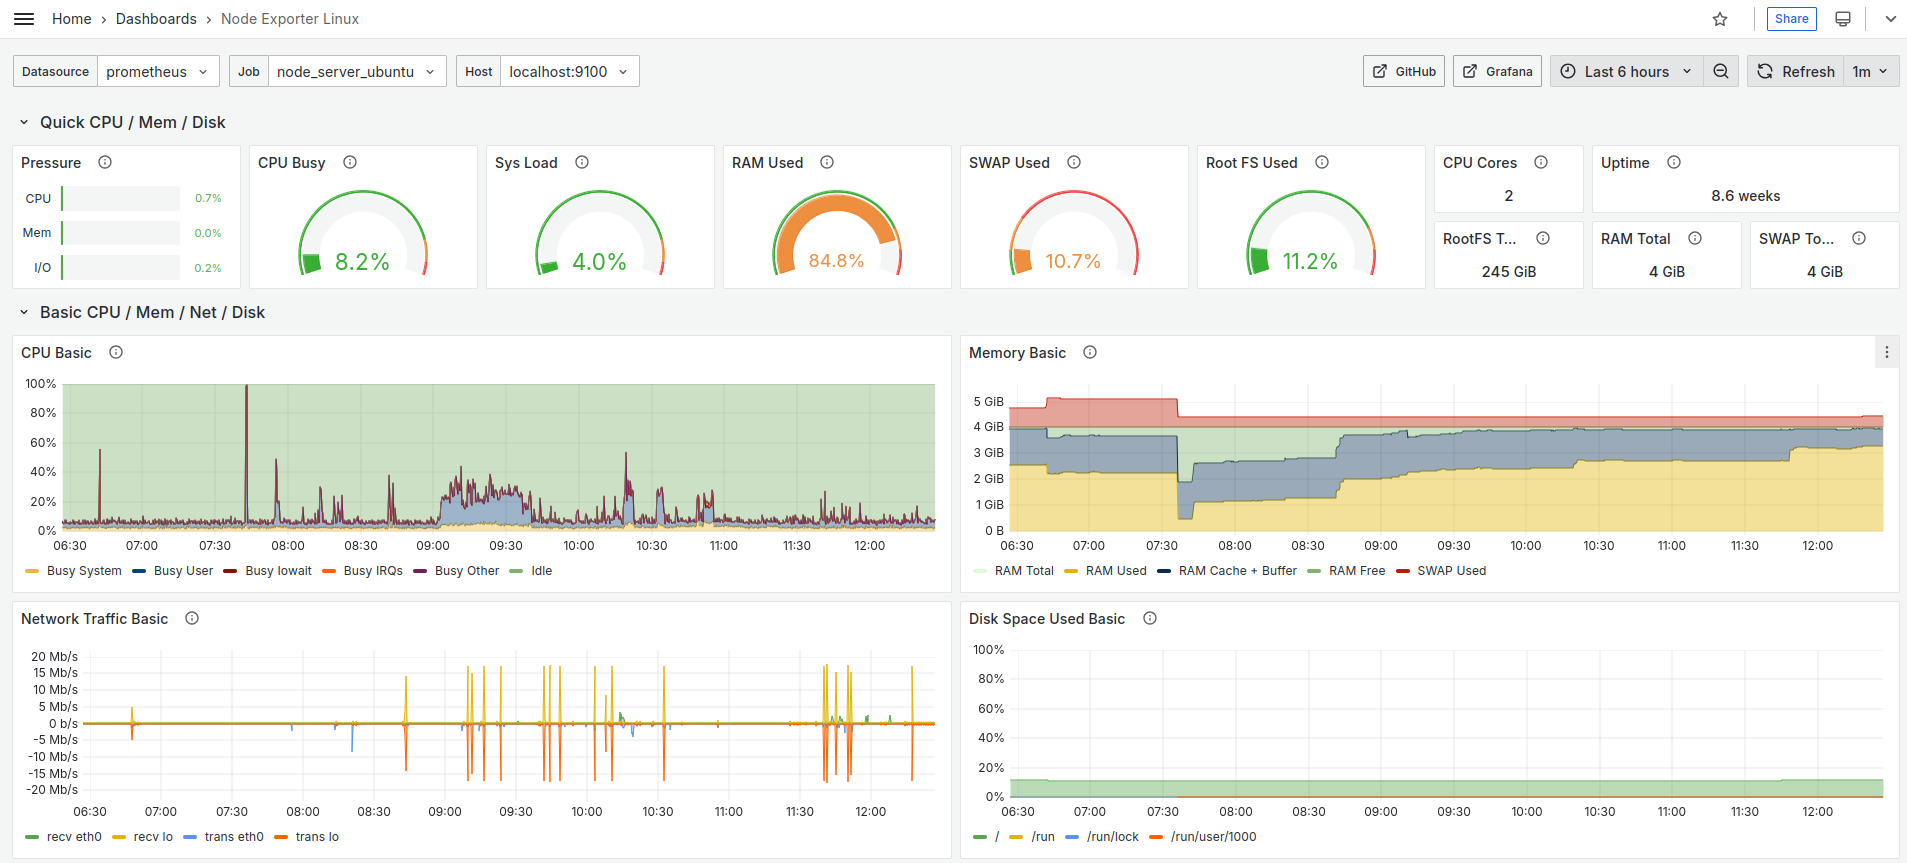1907x863 pixels.
Task: Zoom out the time range
Action: point(1721,71)
